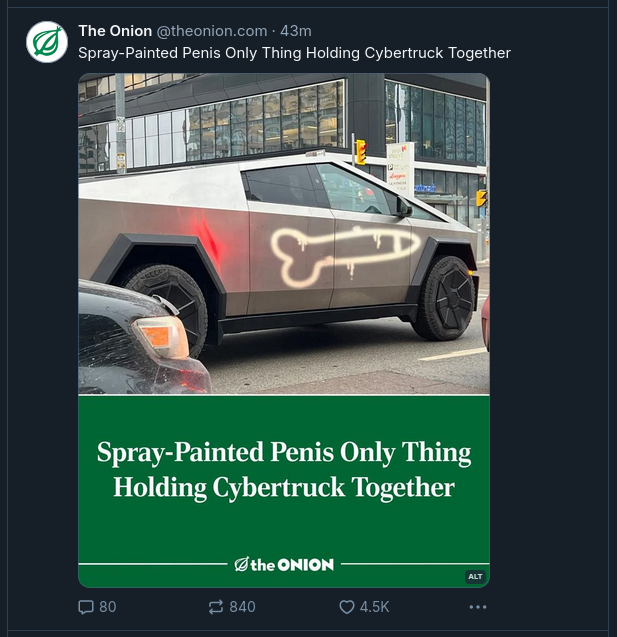Screen dimensions: 617x637
Task: Click the reply speech bubble icon
Action: [x=85, y=607]
